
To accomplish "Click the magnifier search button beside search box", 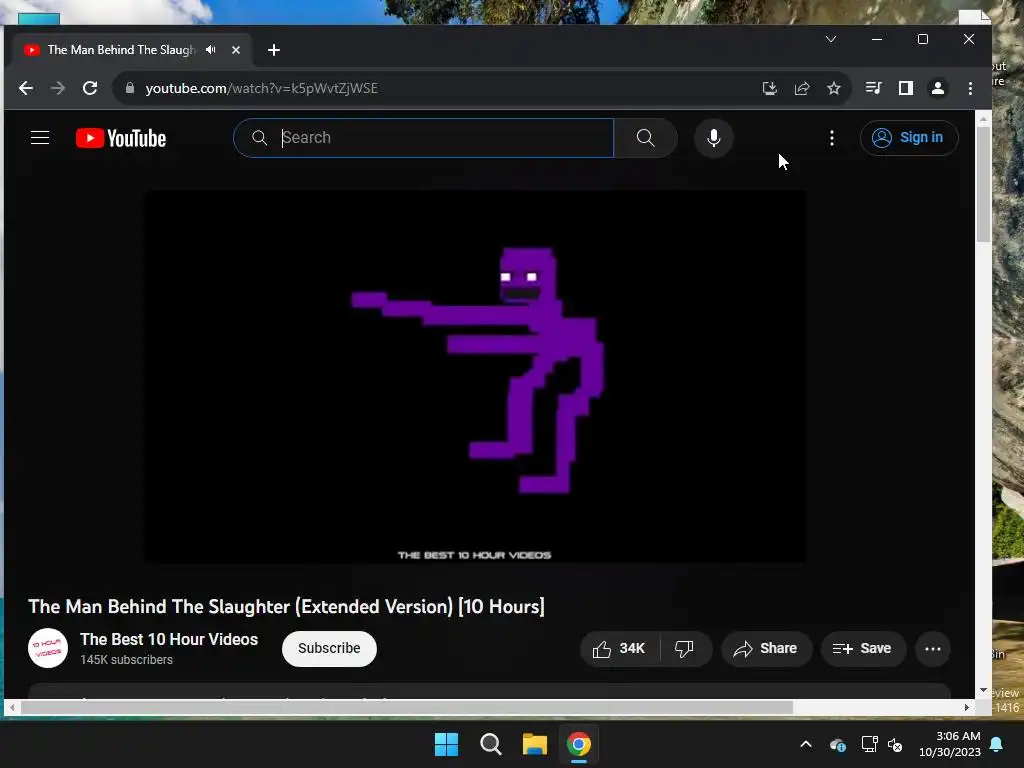I will pos(645,138).
